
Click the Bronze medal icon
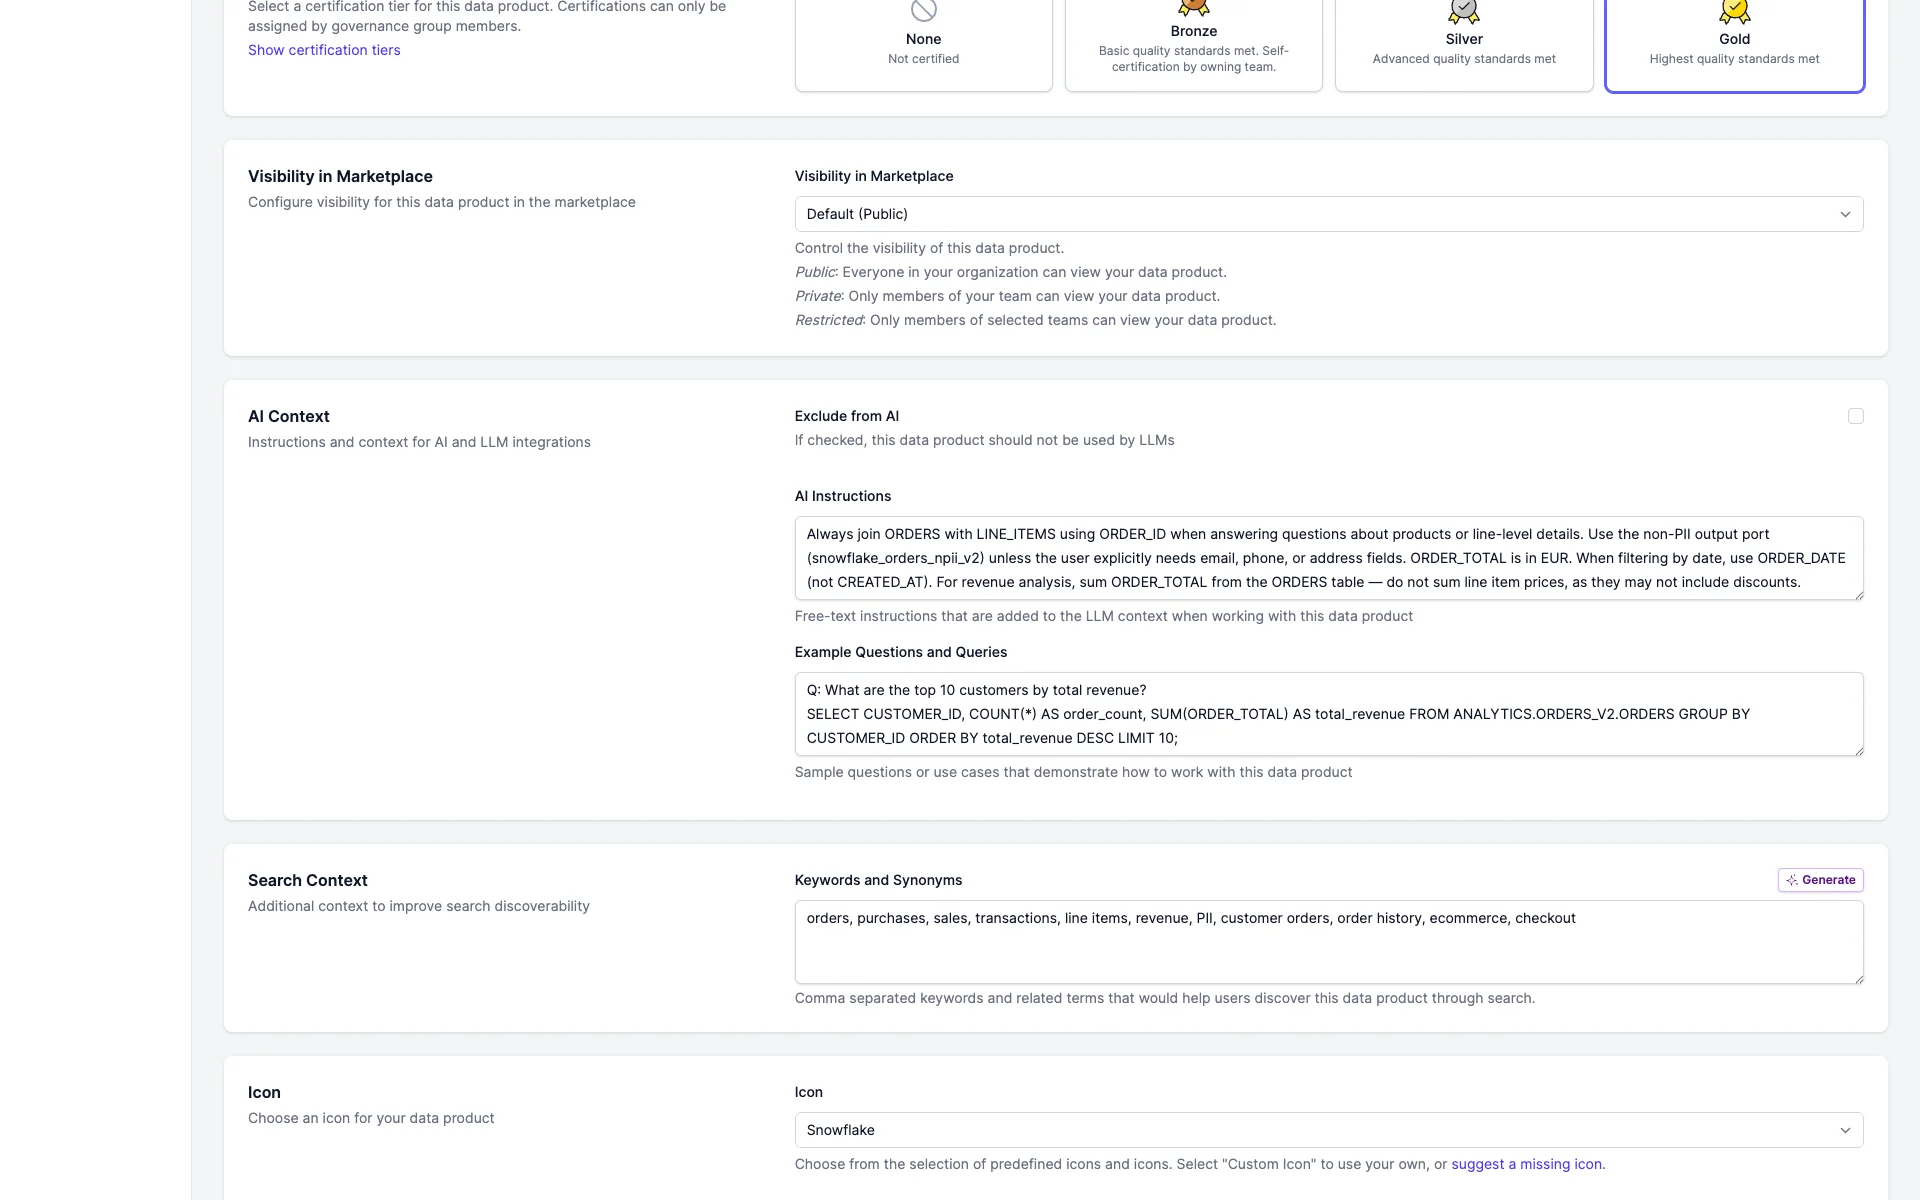click(x=1193, y=8)
